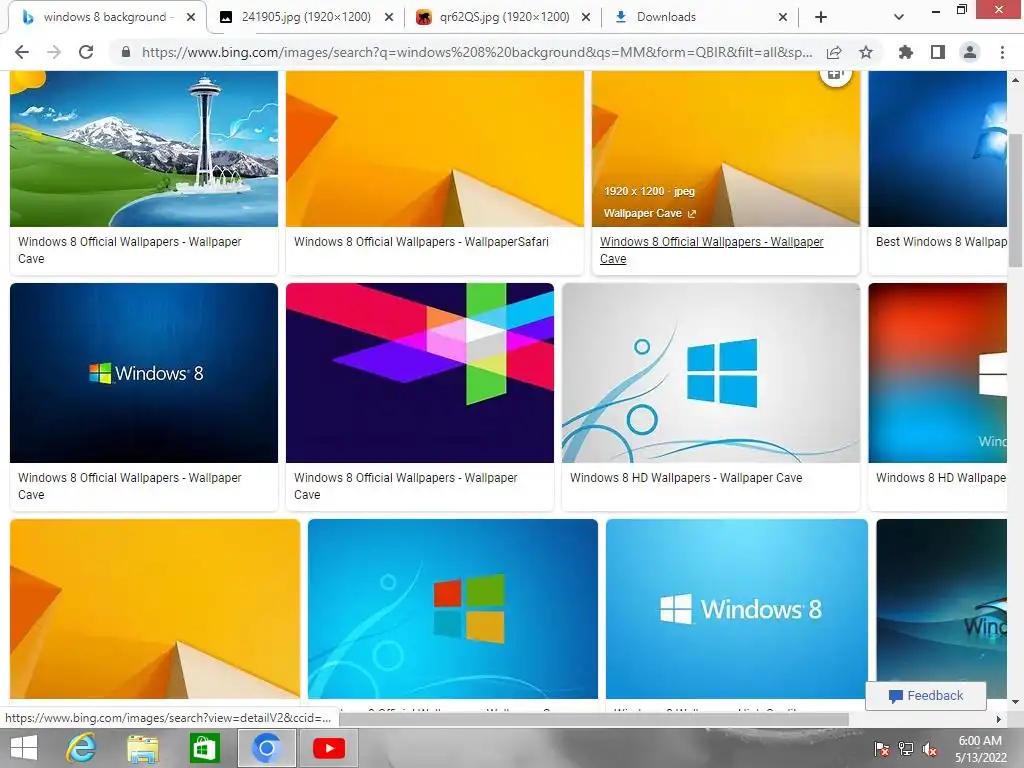Open the red and blue gradient wallpaper thumbnail
Screen dimensions: 1024x768
[x=938, y=373]
